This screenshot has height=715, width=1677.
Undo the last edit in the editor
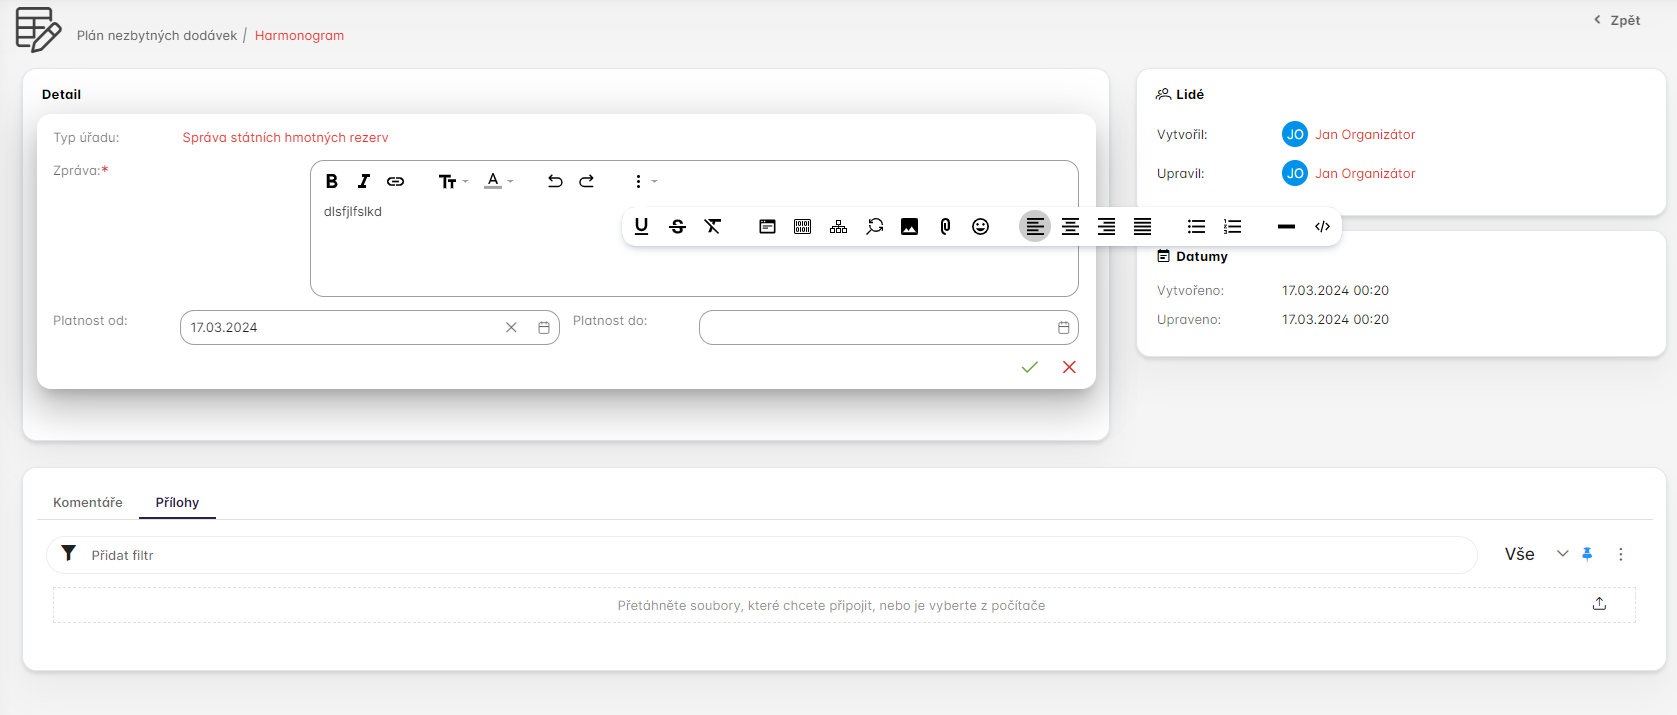(x=555, y=181)
